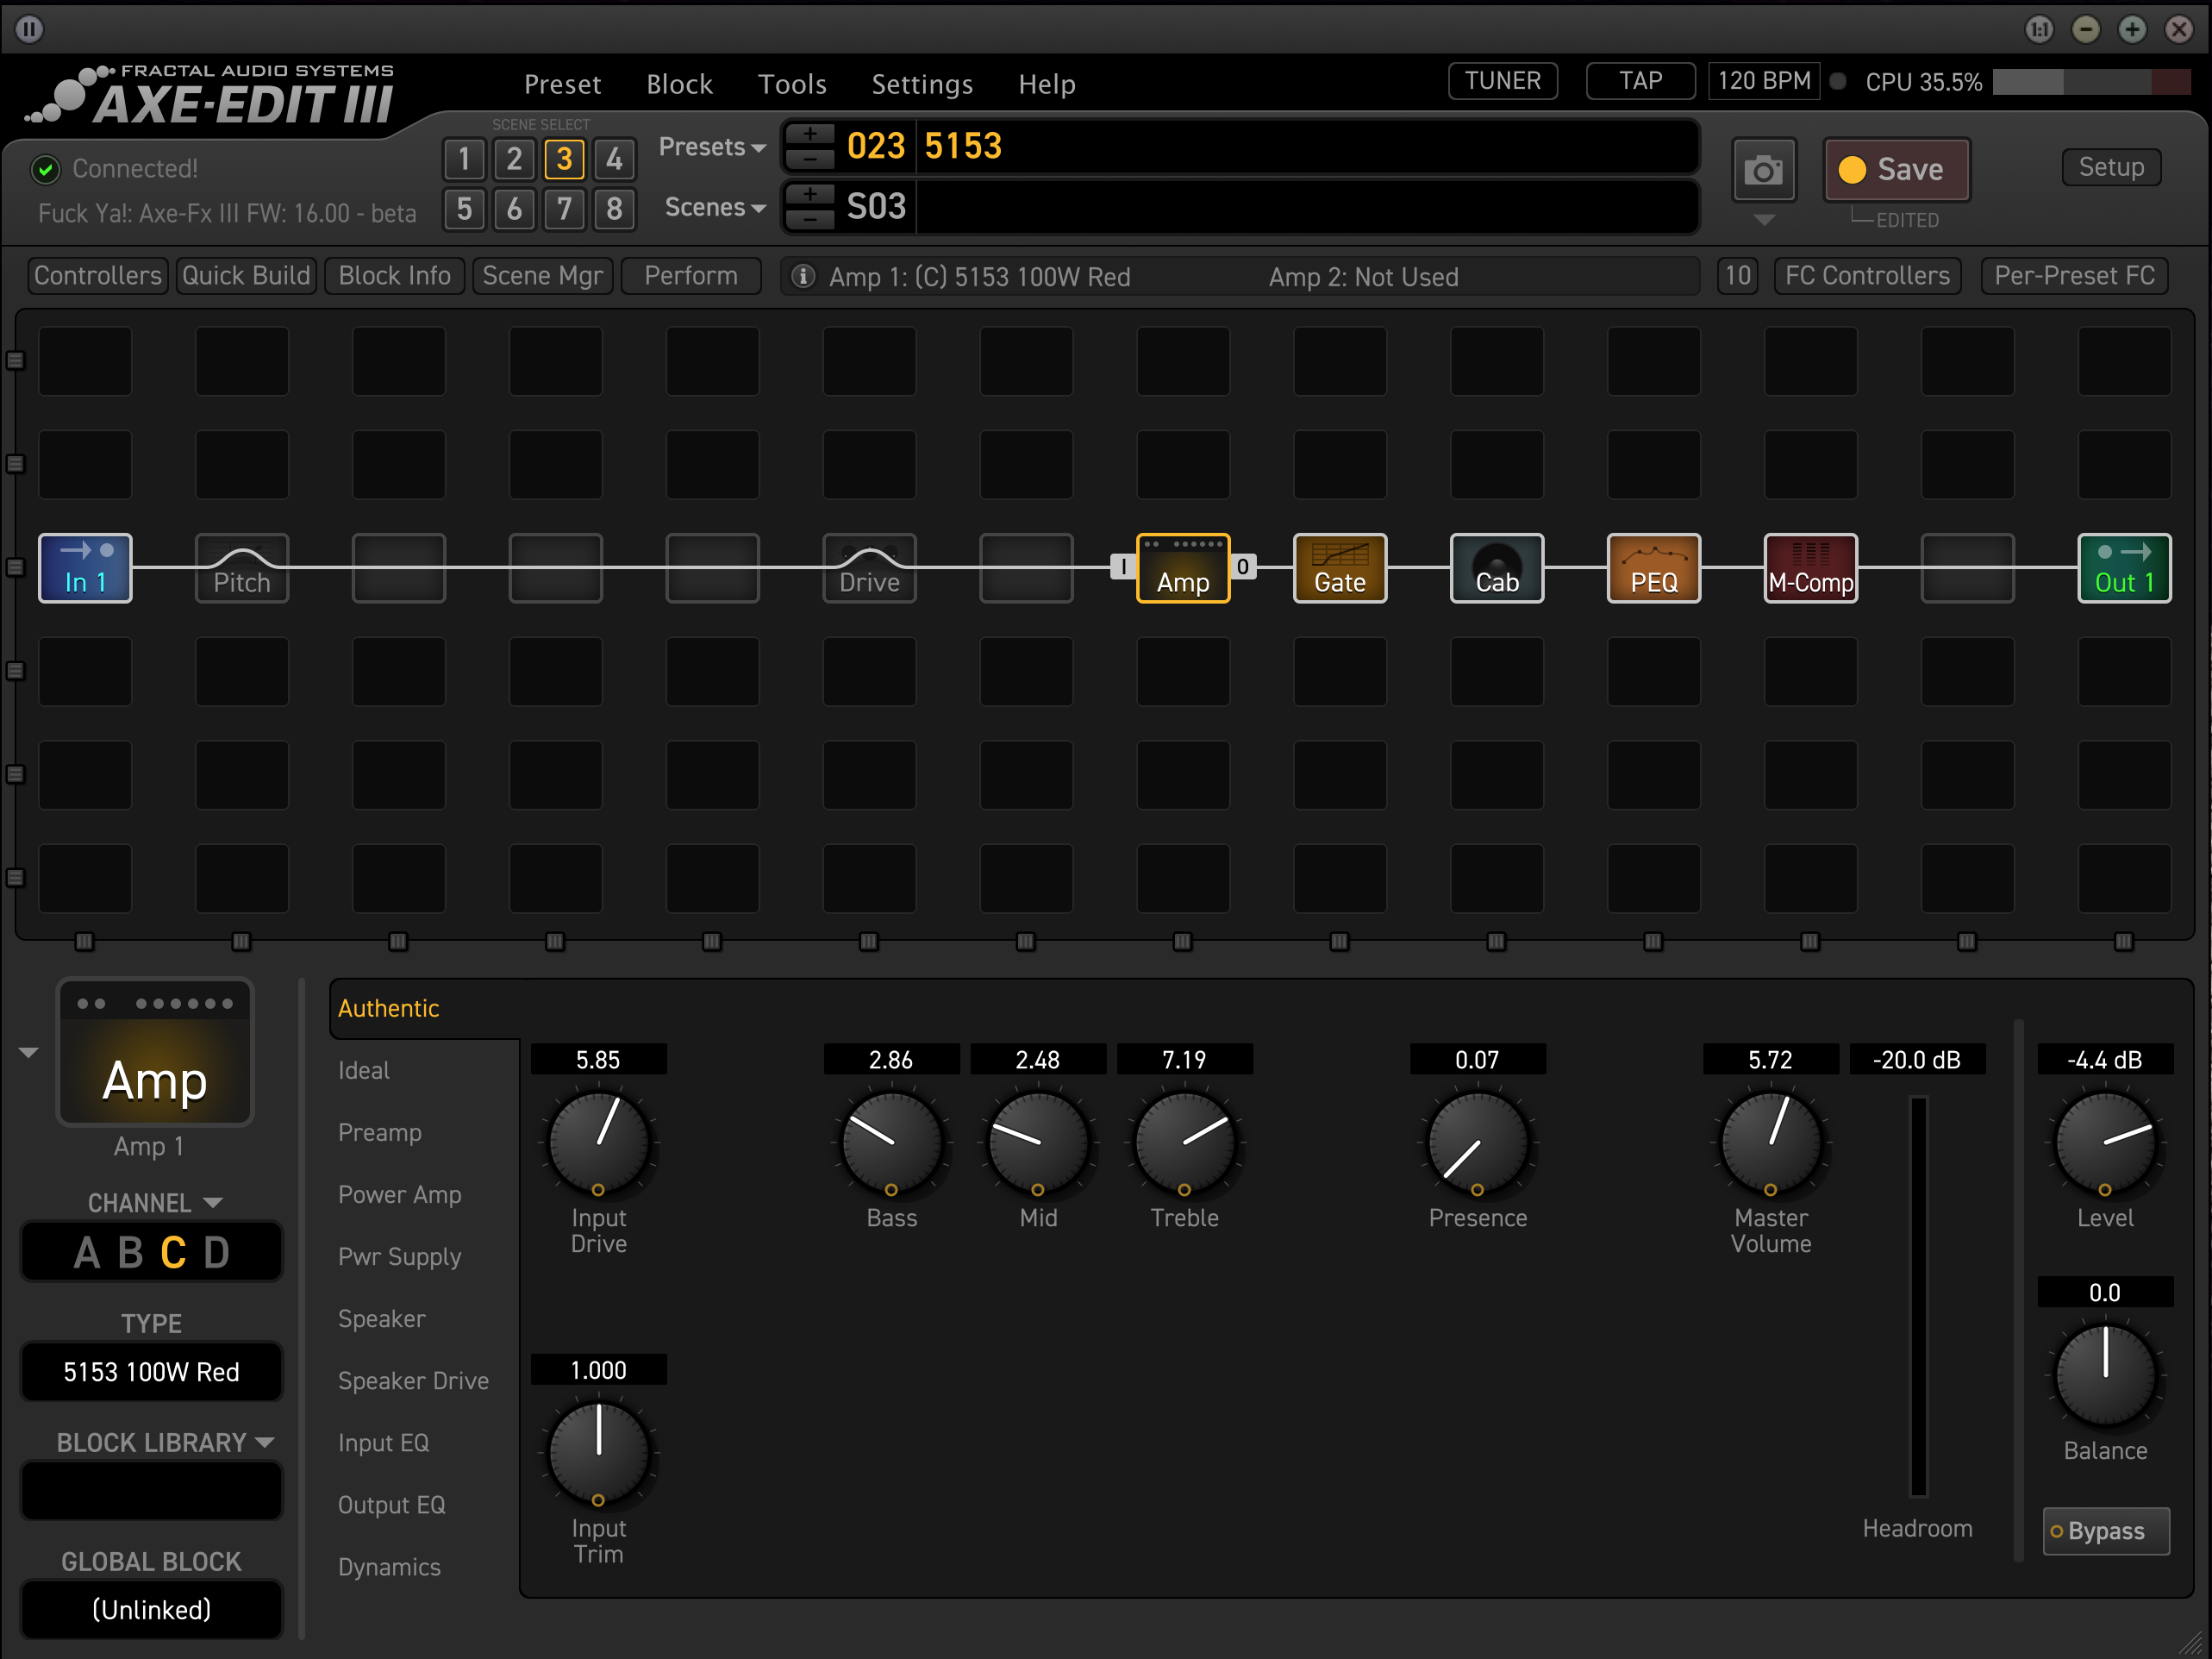This screenshot has width=2212, height=1659.
Task: Switch to scene 2
Action: (514, 159)
